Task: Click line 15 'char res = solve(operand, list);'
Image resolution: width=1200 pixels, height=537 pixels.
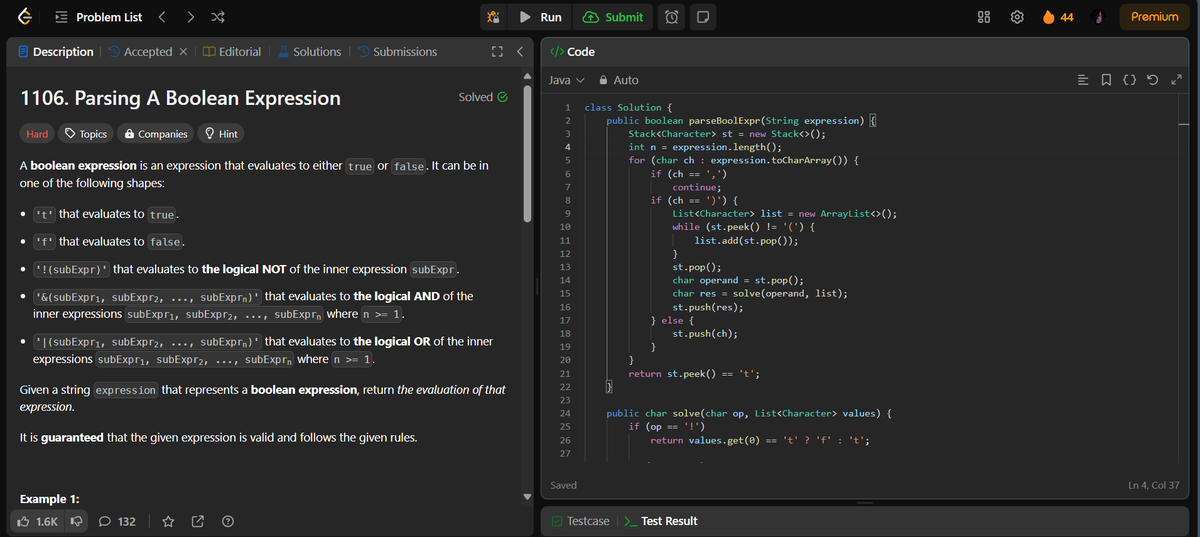Action: click(x=760, y=294)
